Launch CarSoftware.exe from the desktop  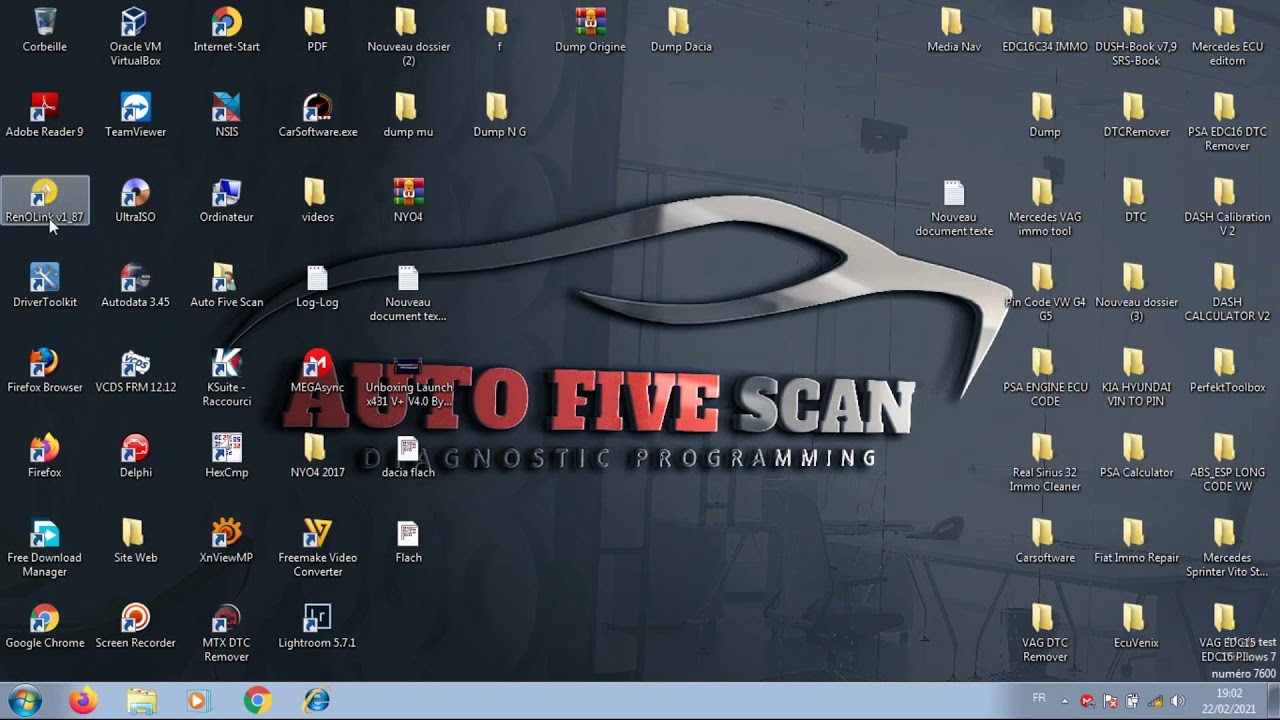click(317, 115)
